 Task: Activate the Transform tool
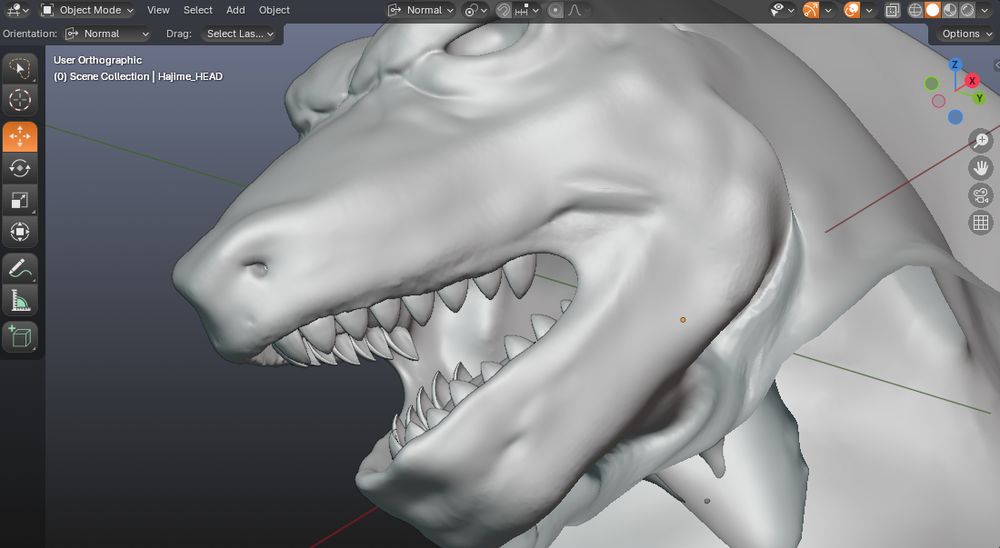20,232
